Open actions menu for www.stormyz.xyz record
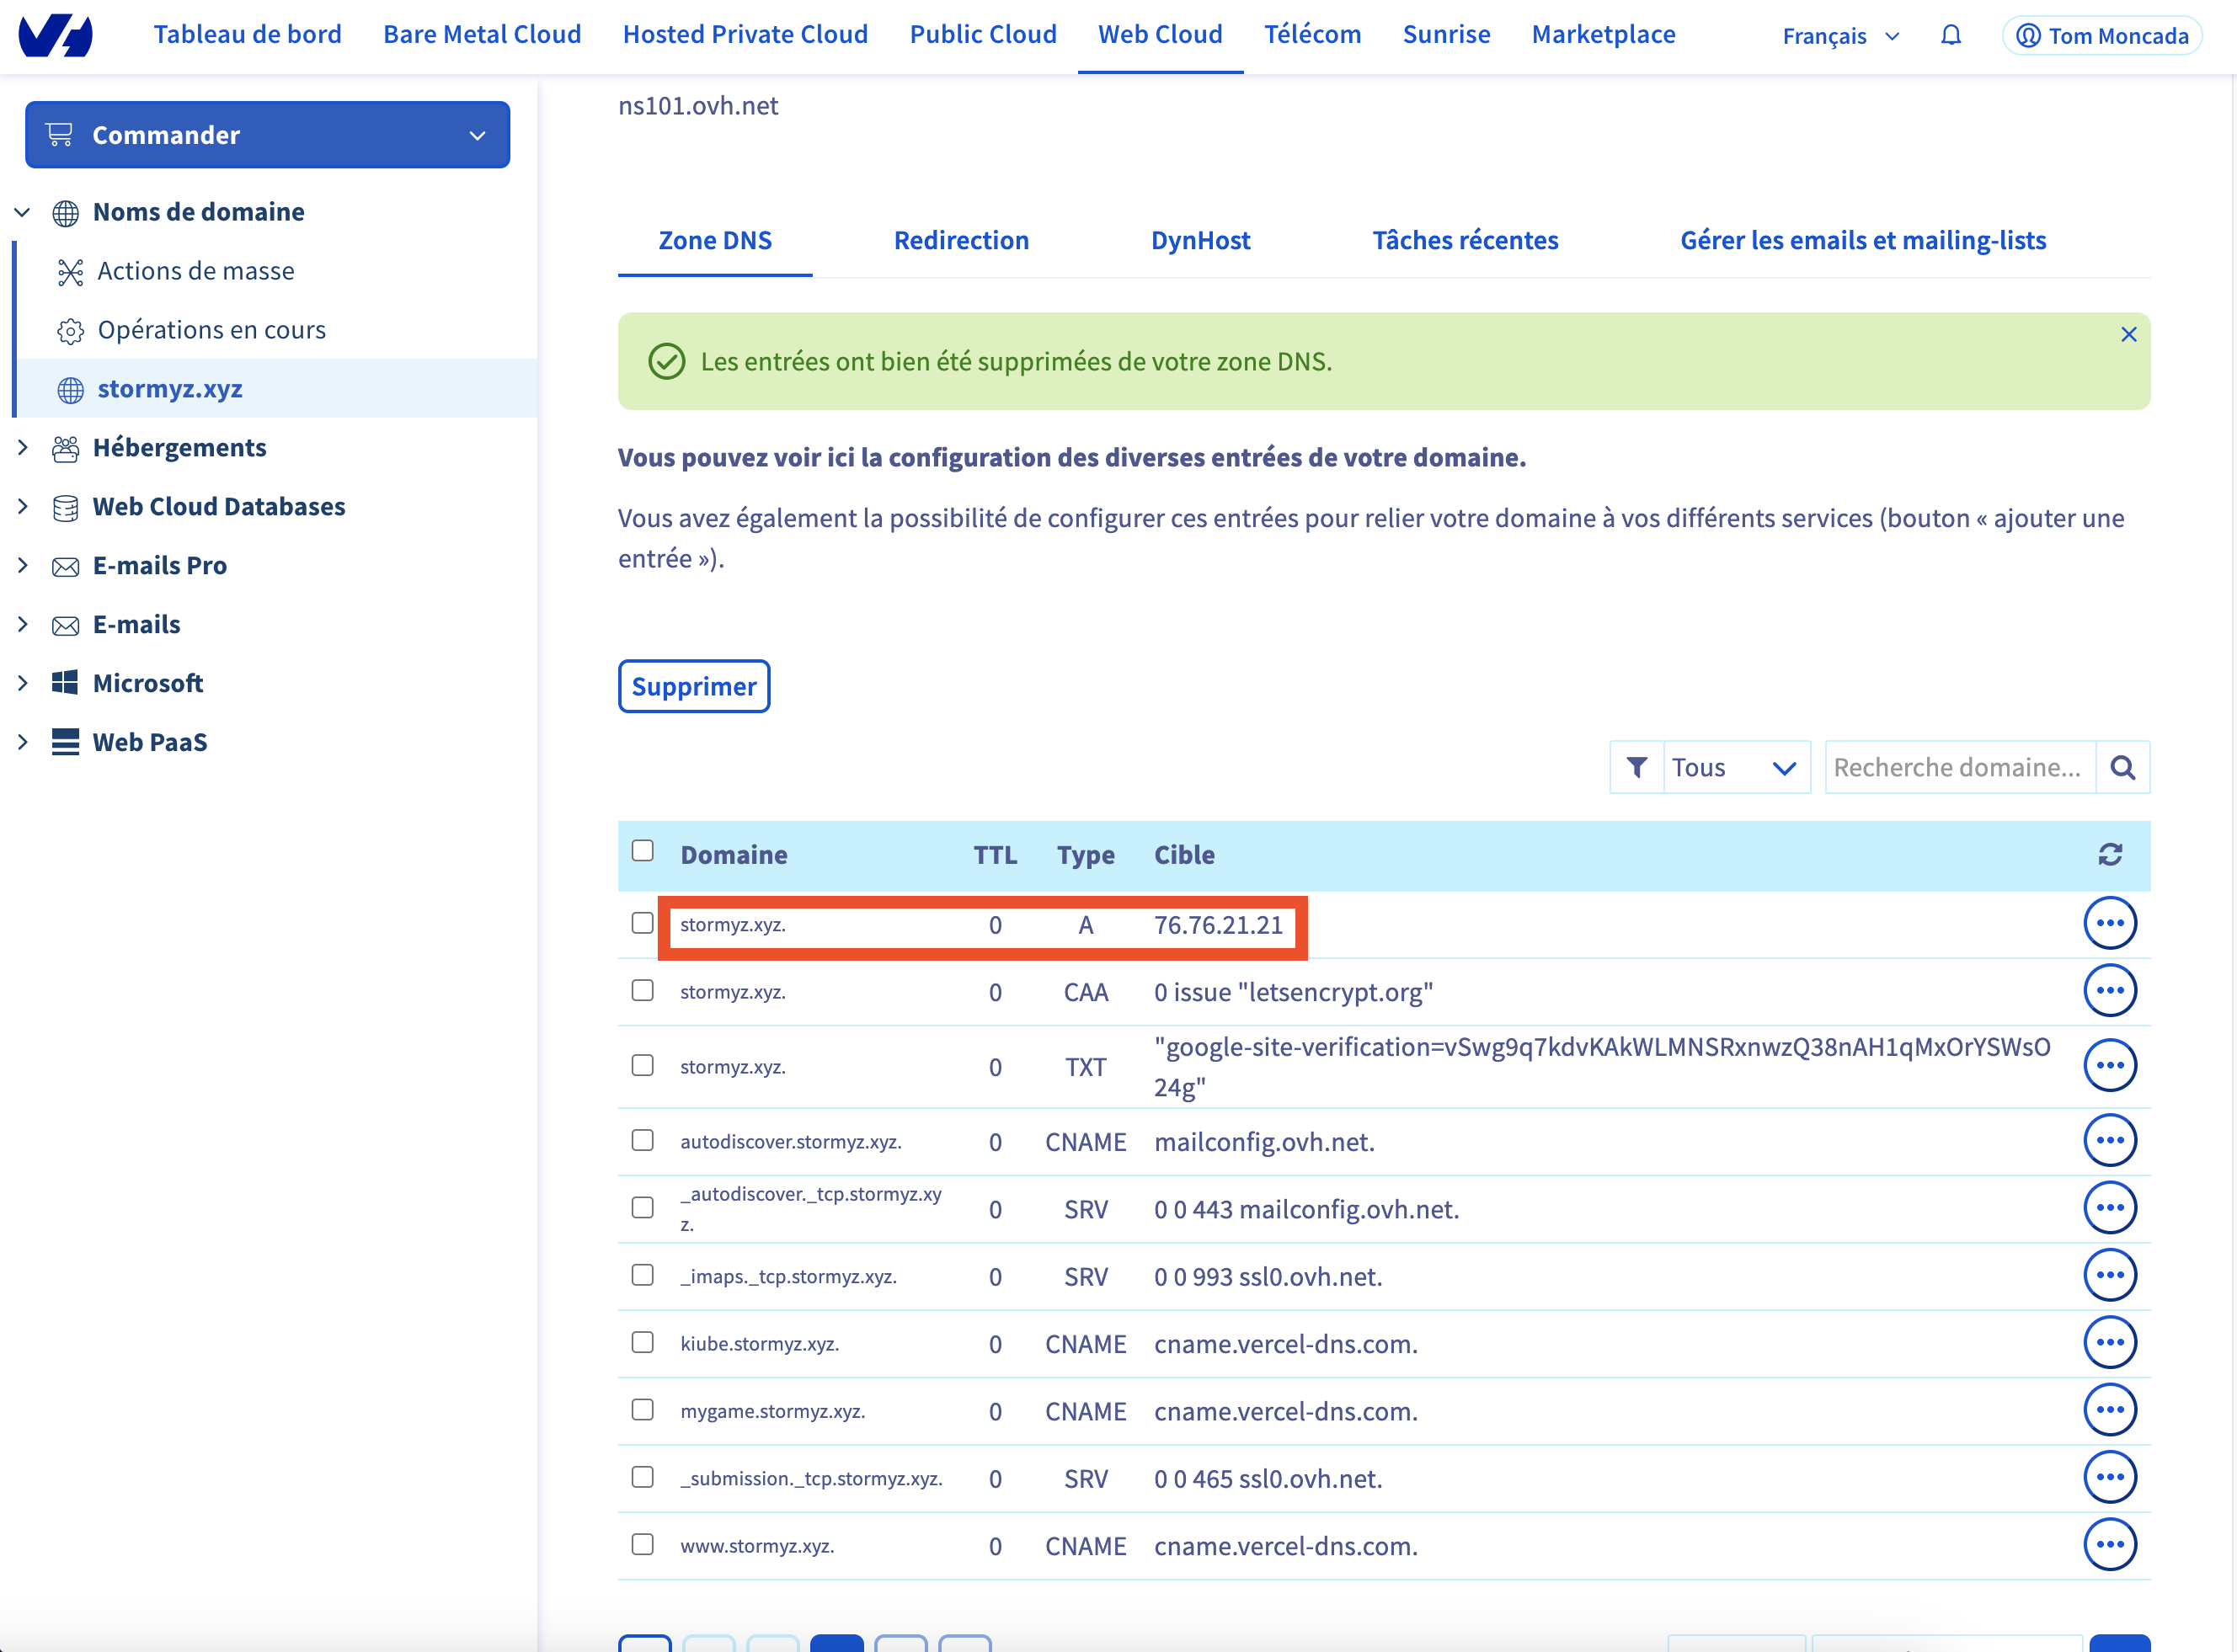Screen dimensions: 2237x1652 click(2109, 1545)
